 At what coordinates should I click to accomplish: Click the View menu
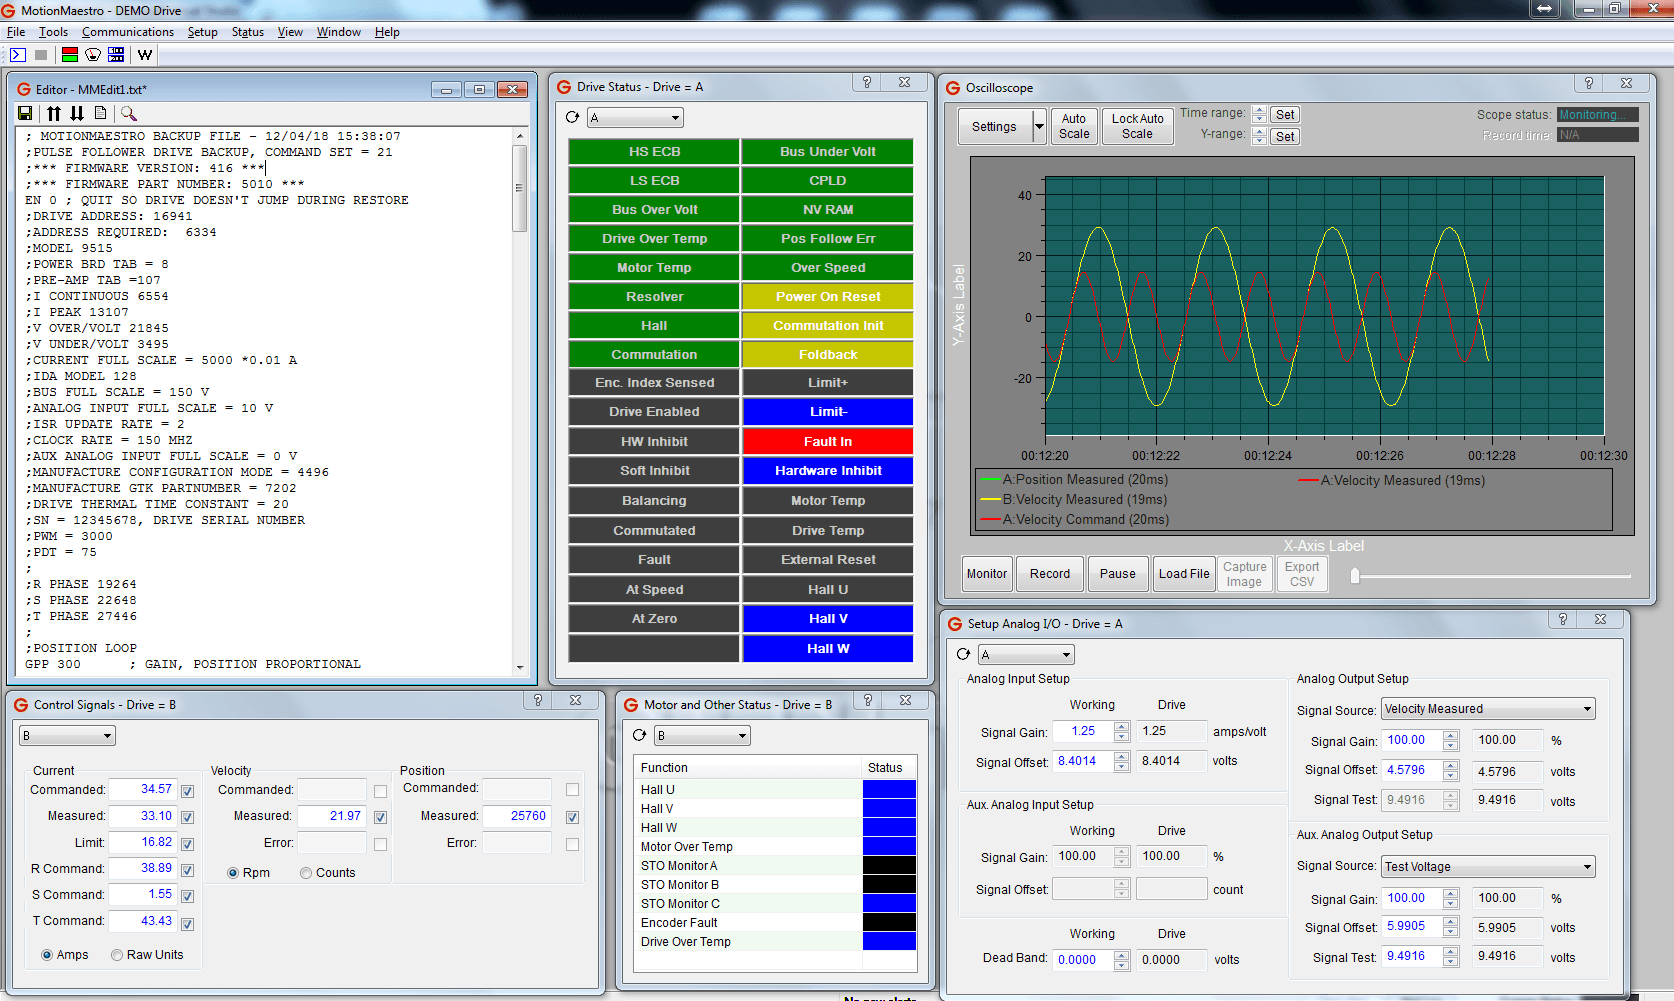[290, 32]
